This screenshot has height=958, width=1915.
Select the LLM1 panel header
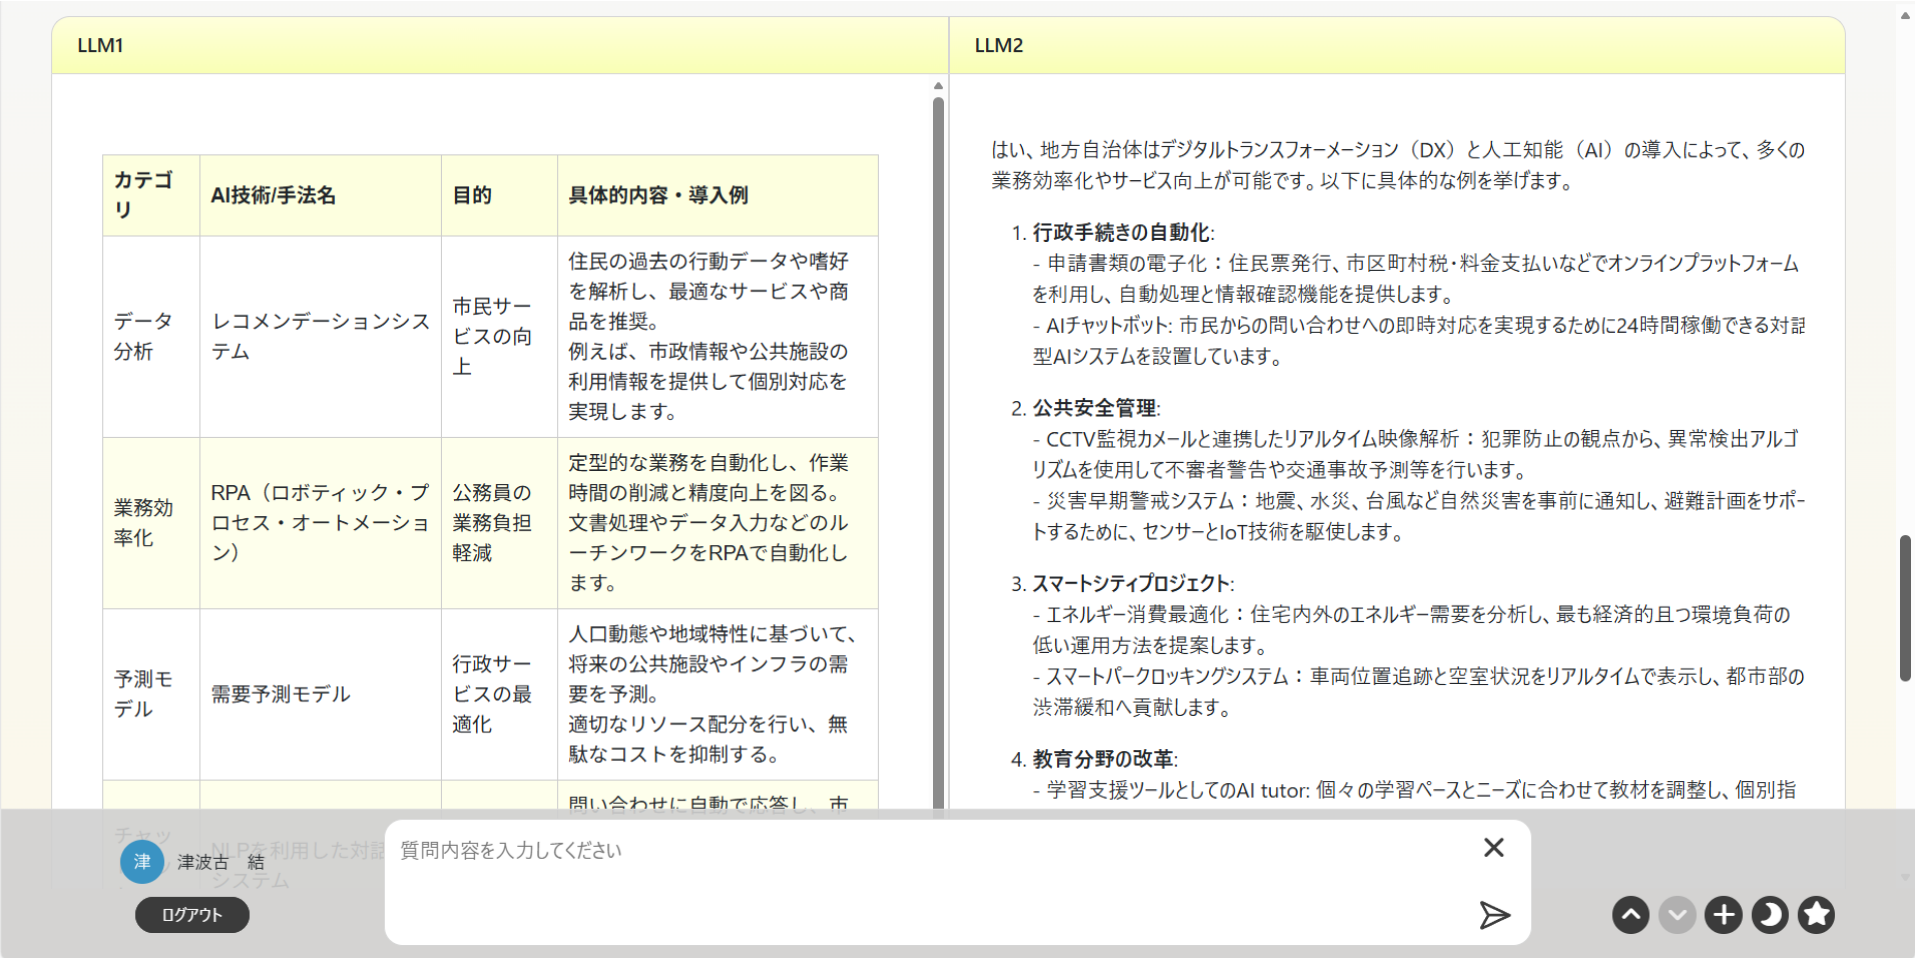(100, 45)
